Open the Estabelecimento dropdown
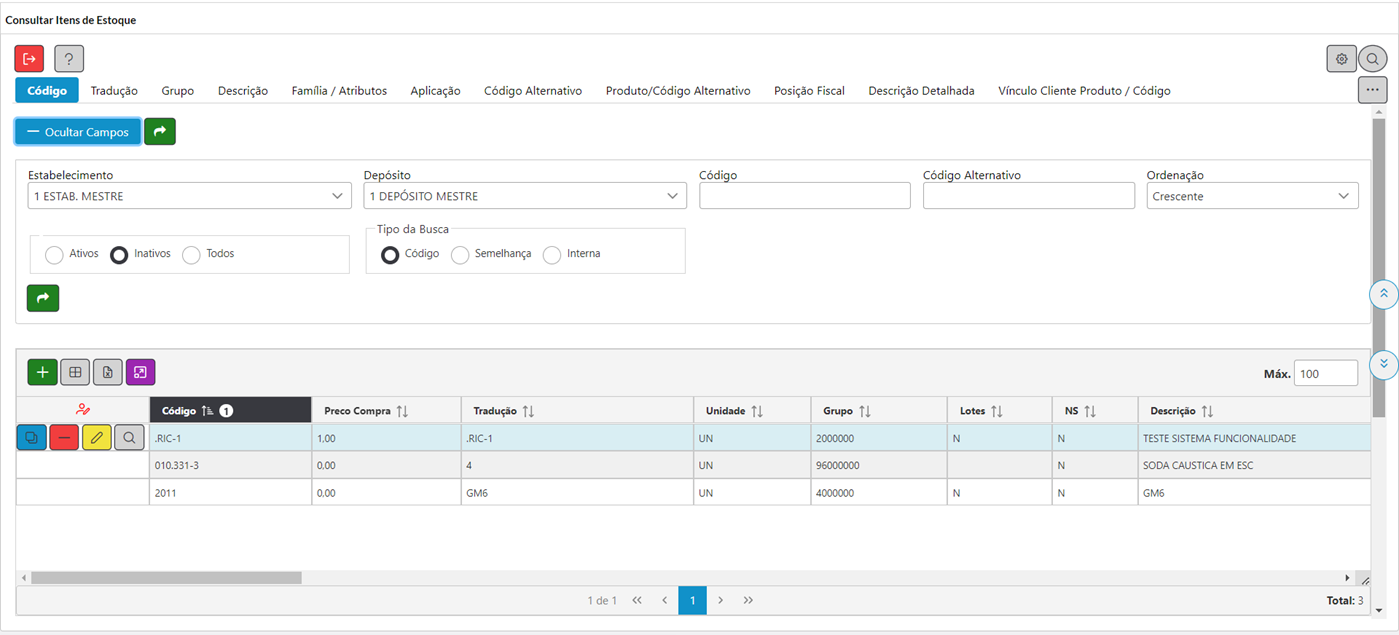 pos(189,196)
